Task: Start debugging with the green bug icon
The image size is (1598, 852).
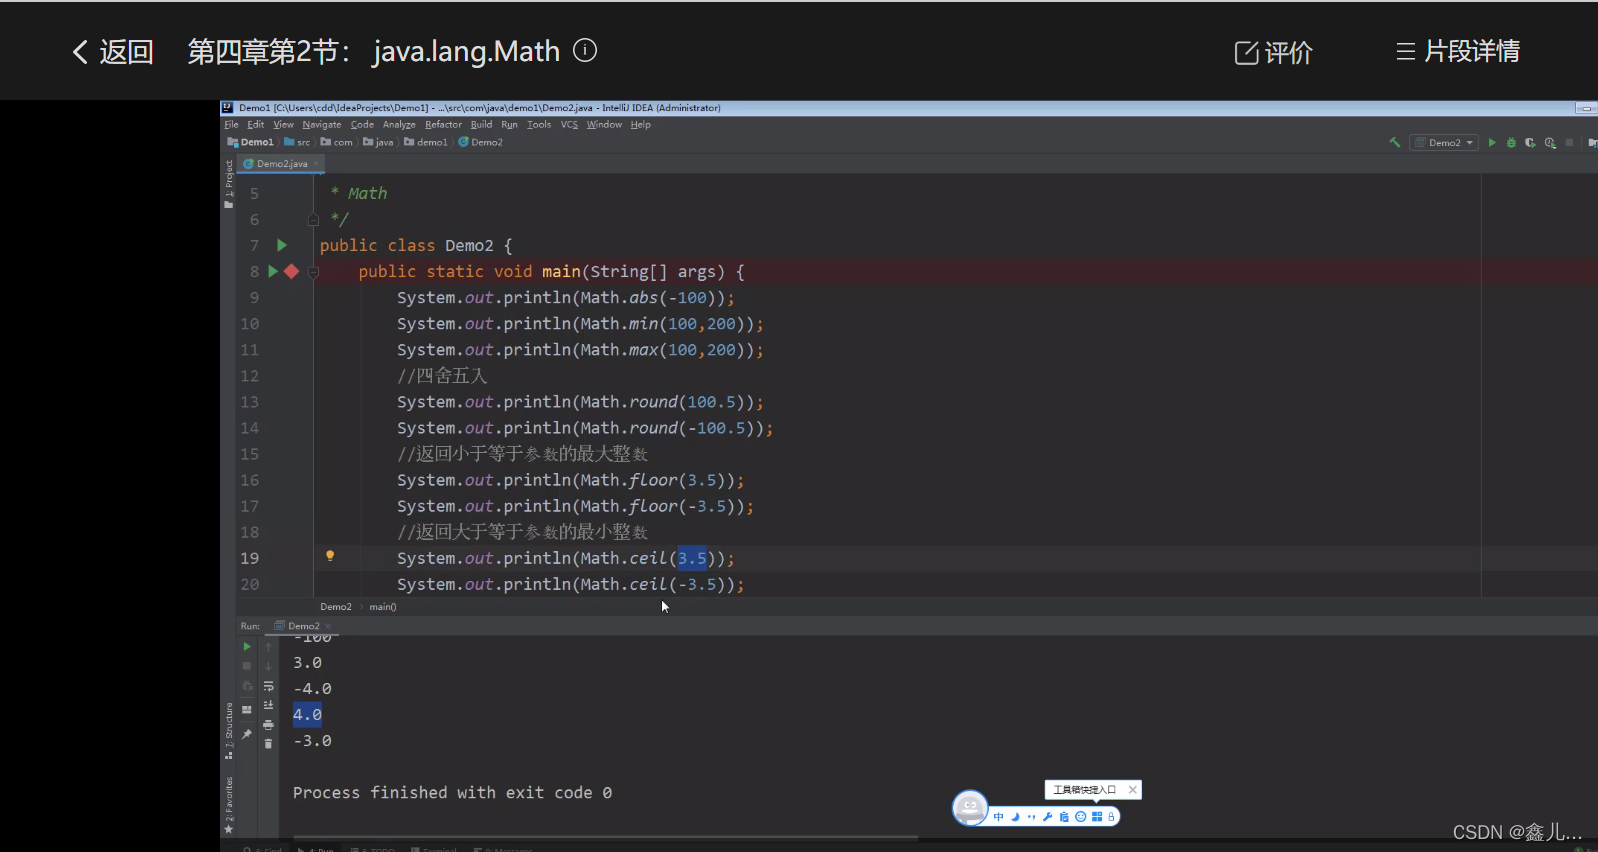Action: click(1511, 143)
